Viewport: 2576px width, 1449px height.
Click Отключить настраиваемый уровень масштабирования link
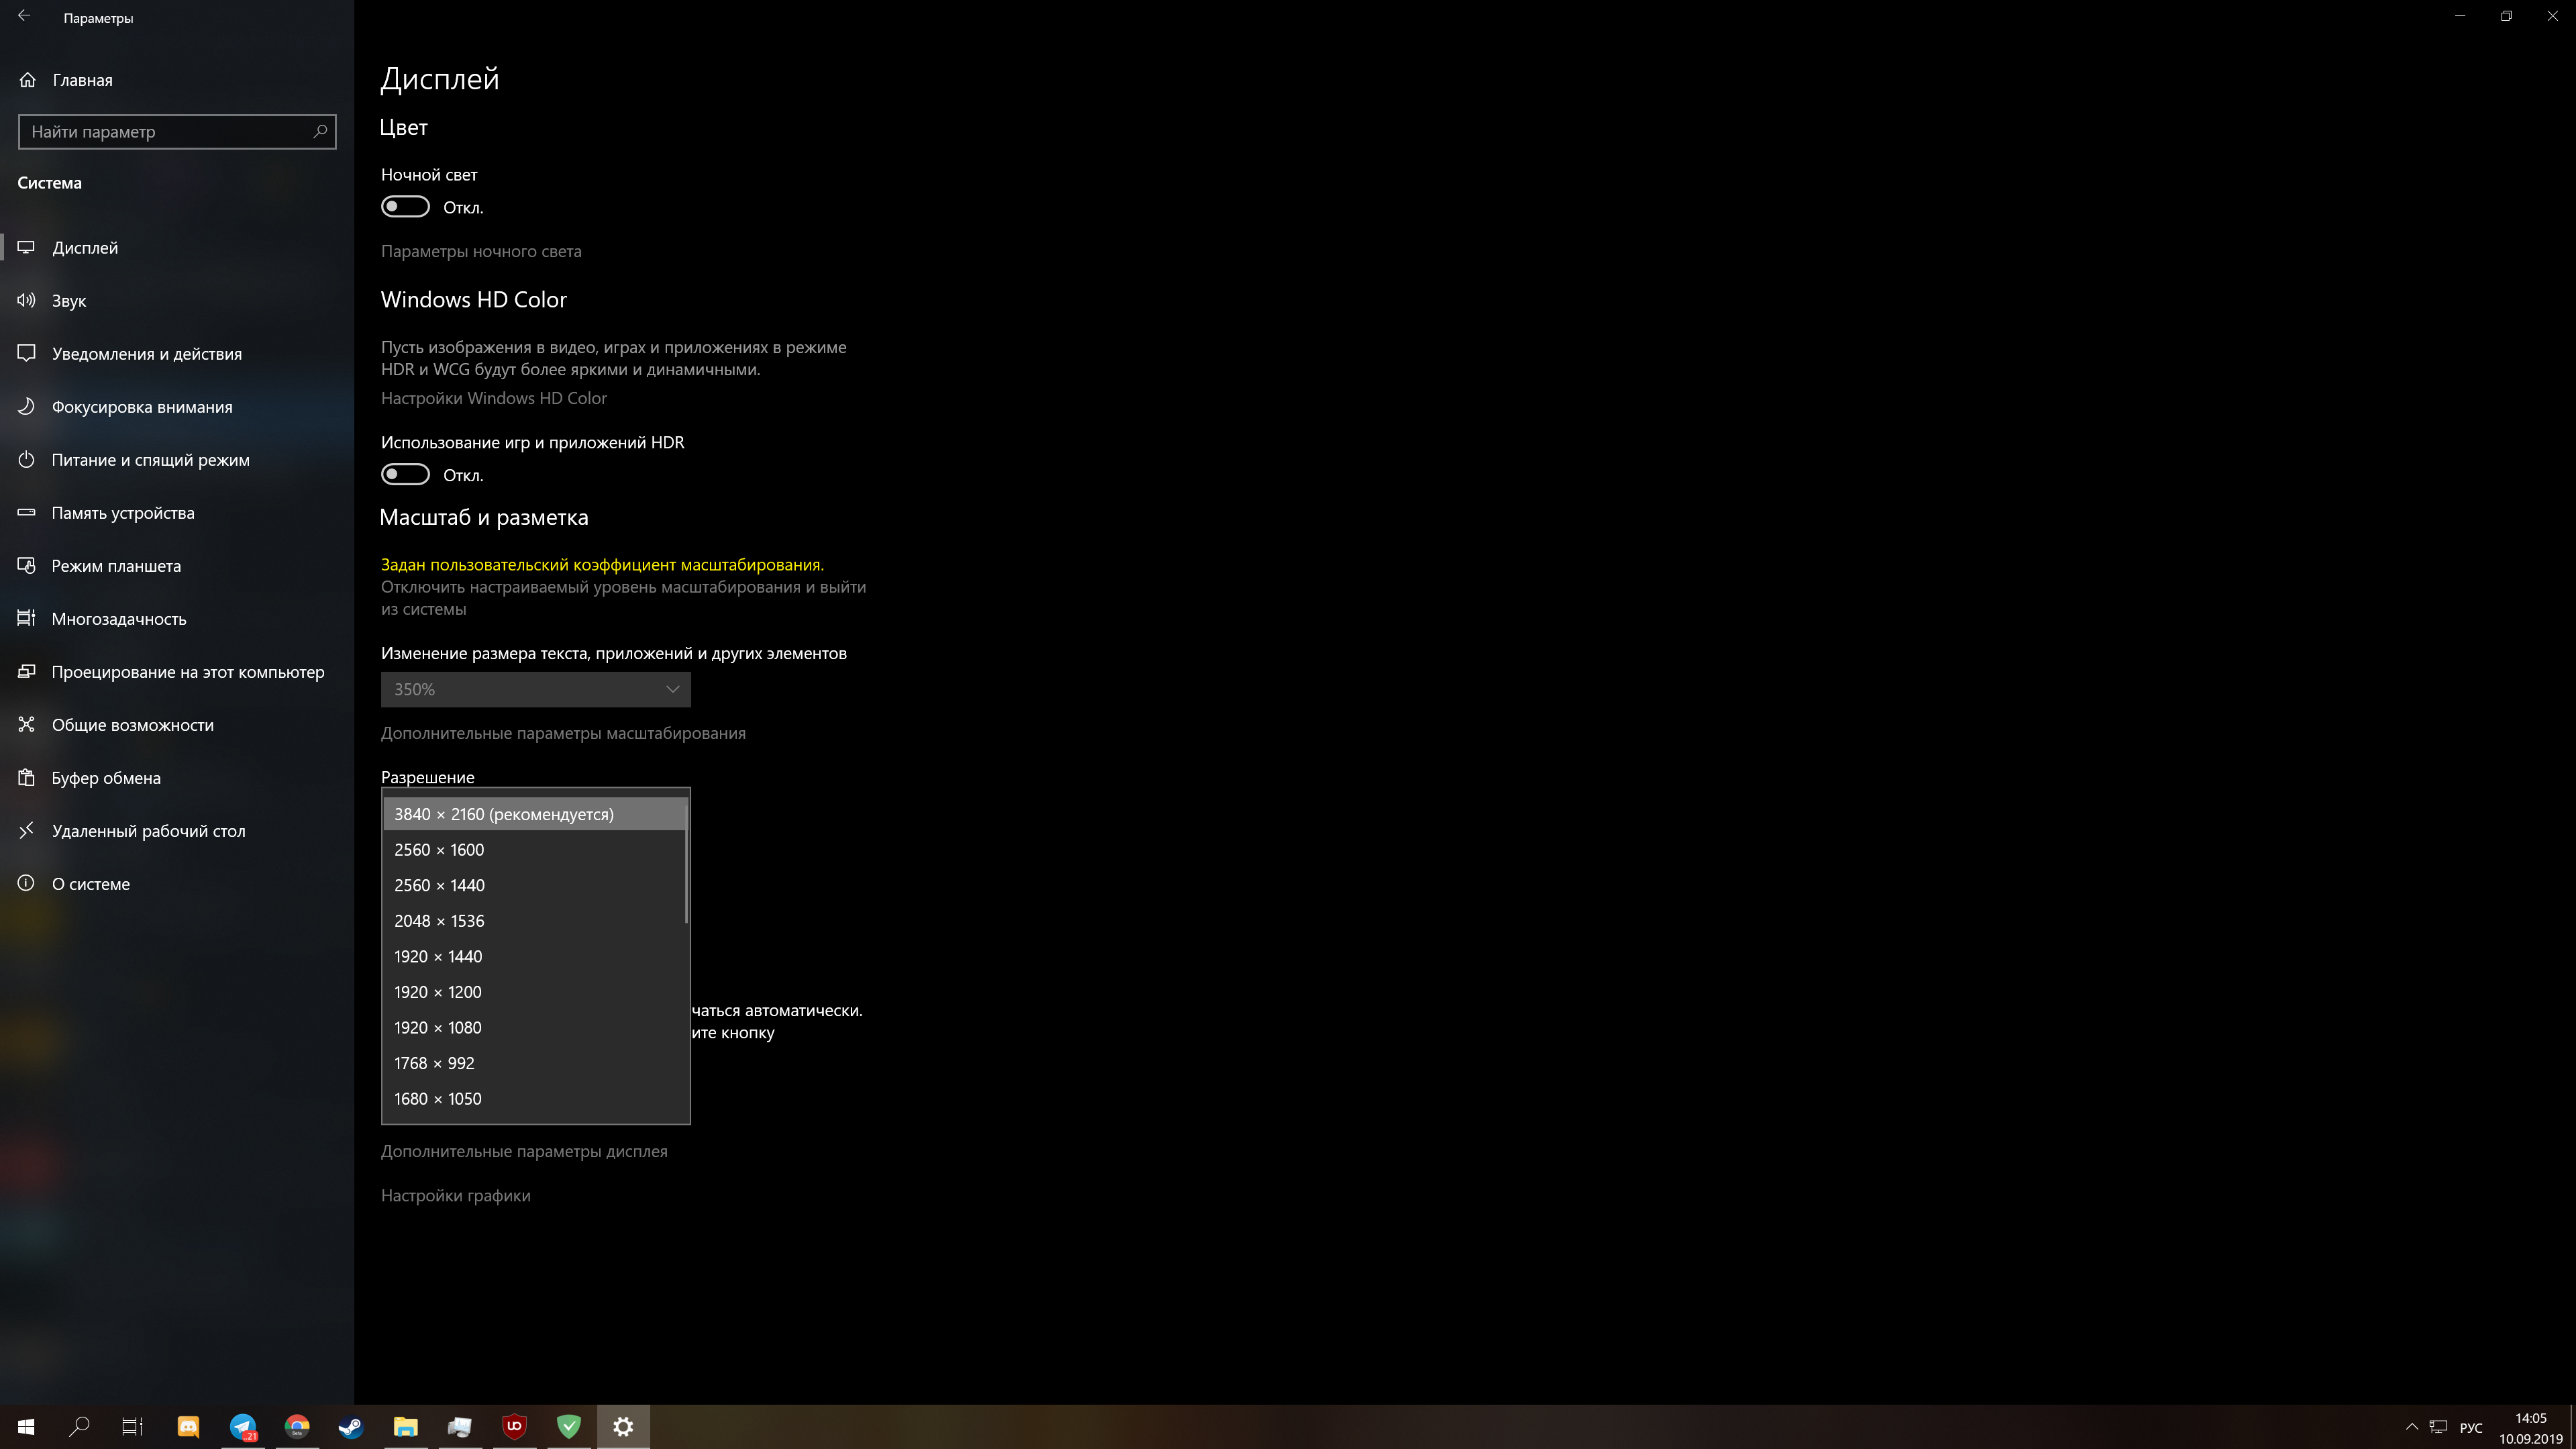623,598
